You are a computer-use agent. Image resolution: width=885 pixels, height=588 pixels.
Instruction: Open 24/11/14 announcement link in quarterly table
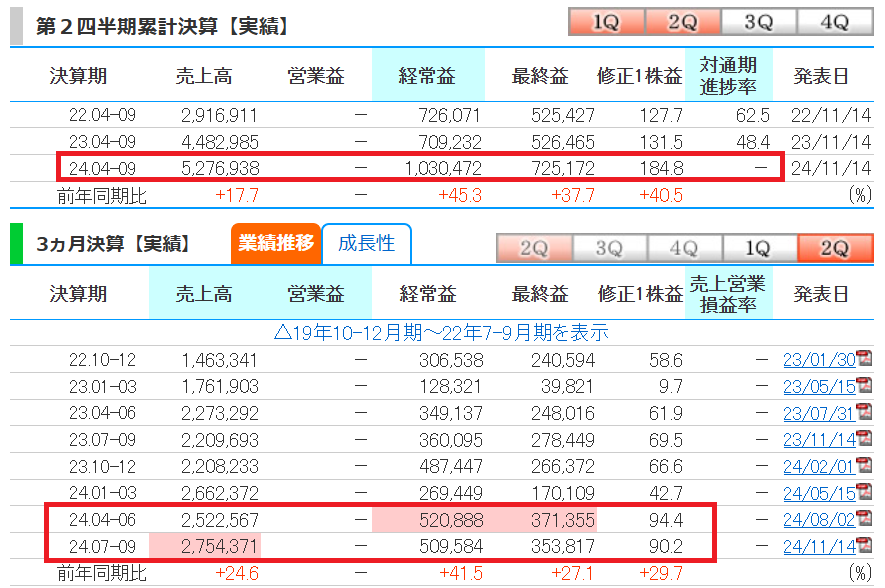tap(820, 546)
